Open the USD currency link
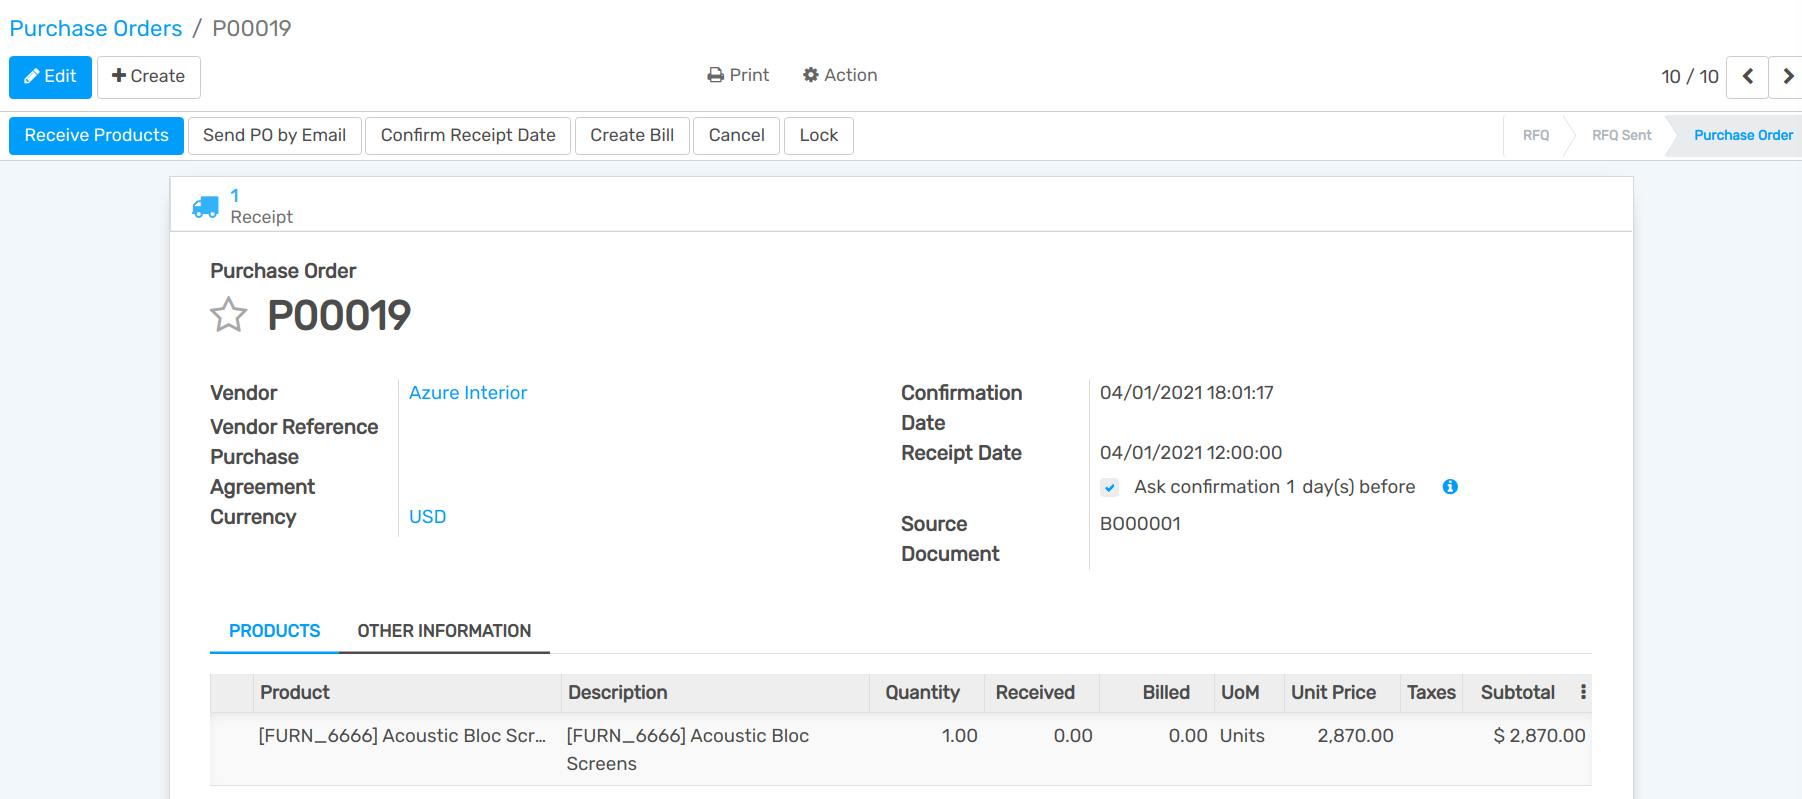The height and width of the screenshot is (799, 1802). click(x=427, y=517)
